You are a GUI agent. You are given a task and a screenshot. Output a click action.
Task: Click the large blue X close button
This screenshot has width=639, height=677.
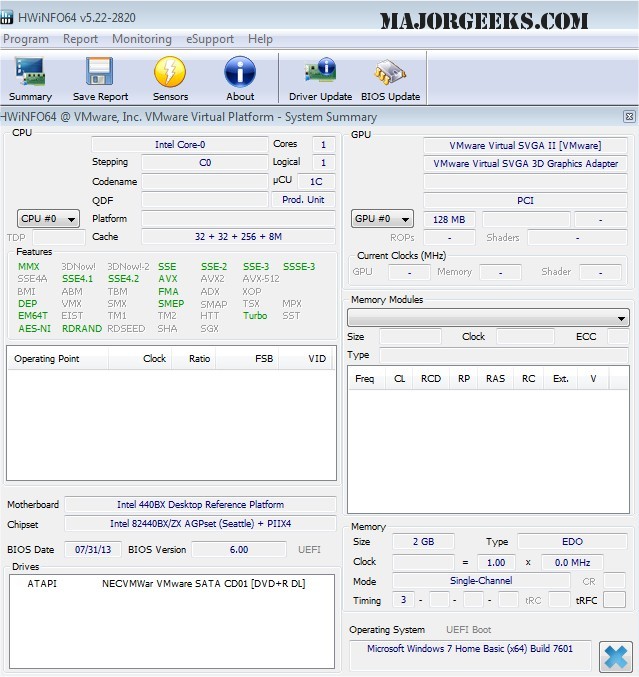coord(616,657)
